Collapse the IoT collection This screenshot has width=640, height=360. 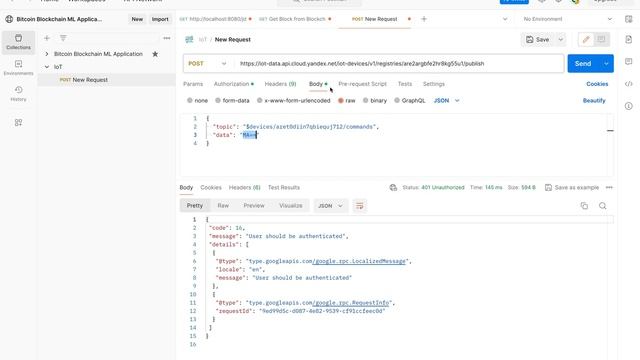point(47,67)
